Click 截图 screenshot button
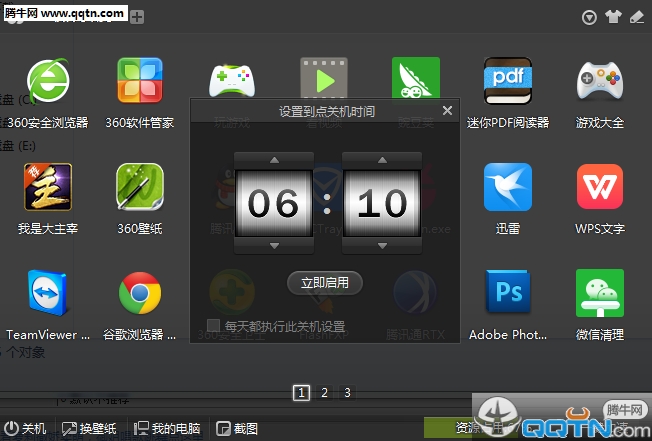 237,429
